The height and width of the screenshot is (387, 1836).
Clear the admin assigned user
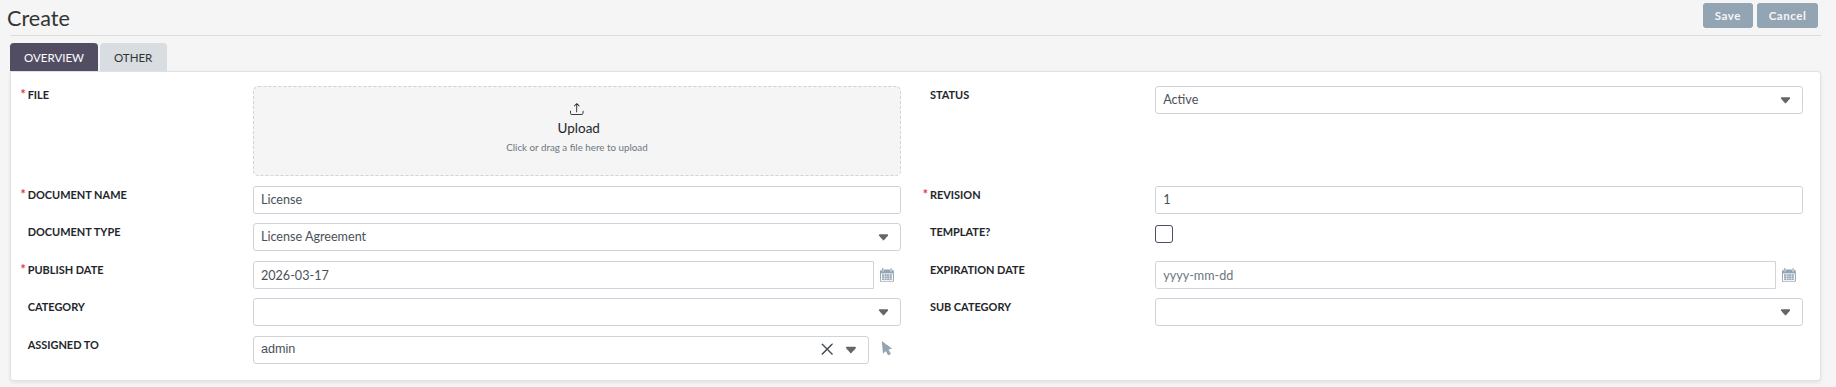(827, 349)
